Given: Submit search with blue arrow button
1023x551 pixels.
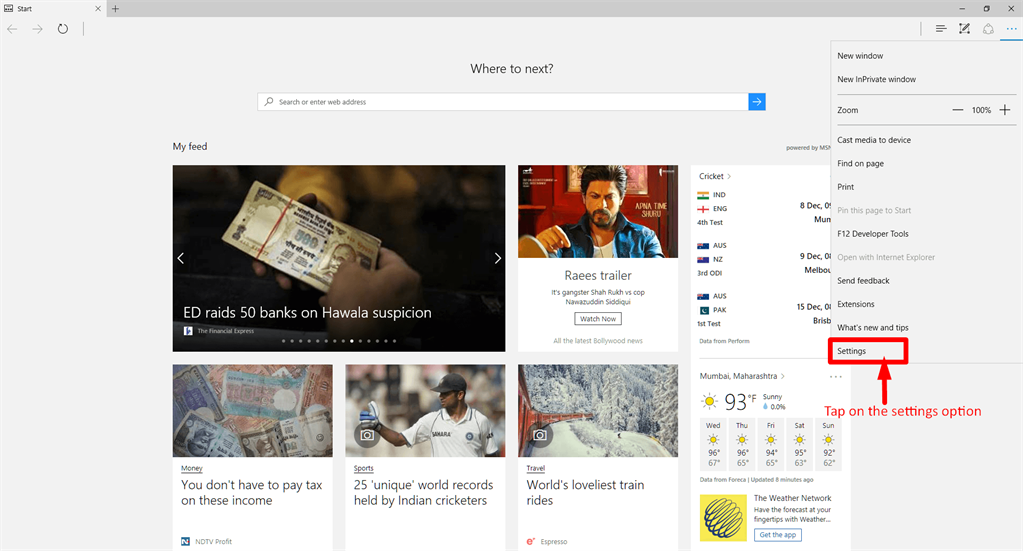Looking at the screenshot, I should tap(757, 102).
